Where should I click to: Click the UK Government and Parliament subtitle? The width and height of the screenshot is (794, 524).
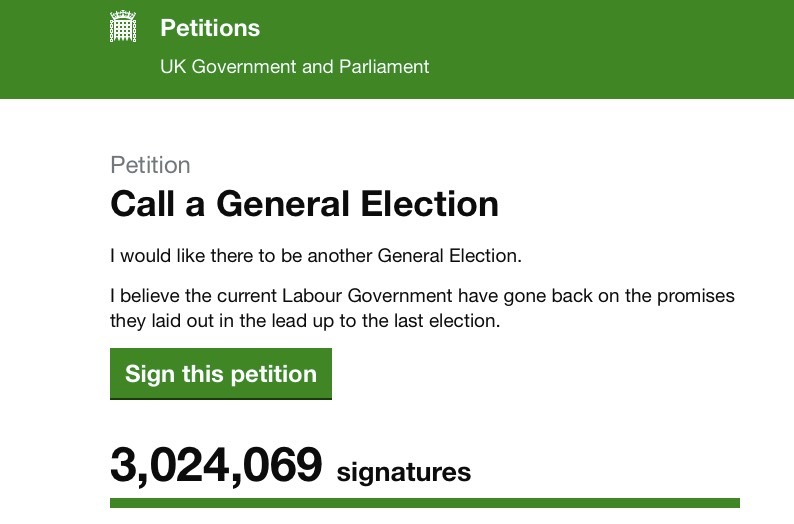click(295, 67)
